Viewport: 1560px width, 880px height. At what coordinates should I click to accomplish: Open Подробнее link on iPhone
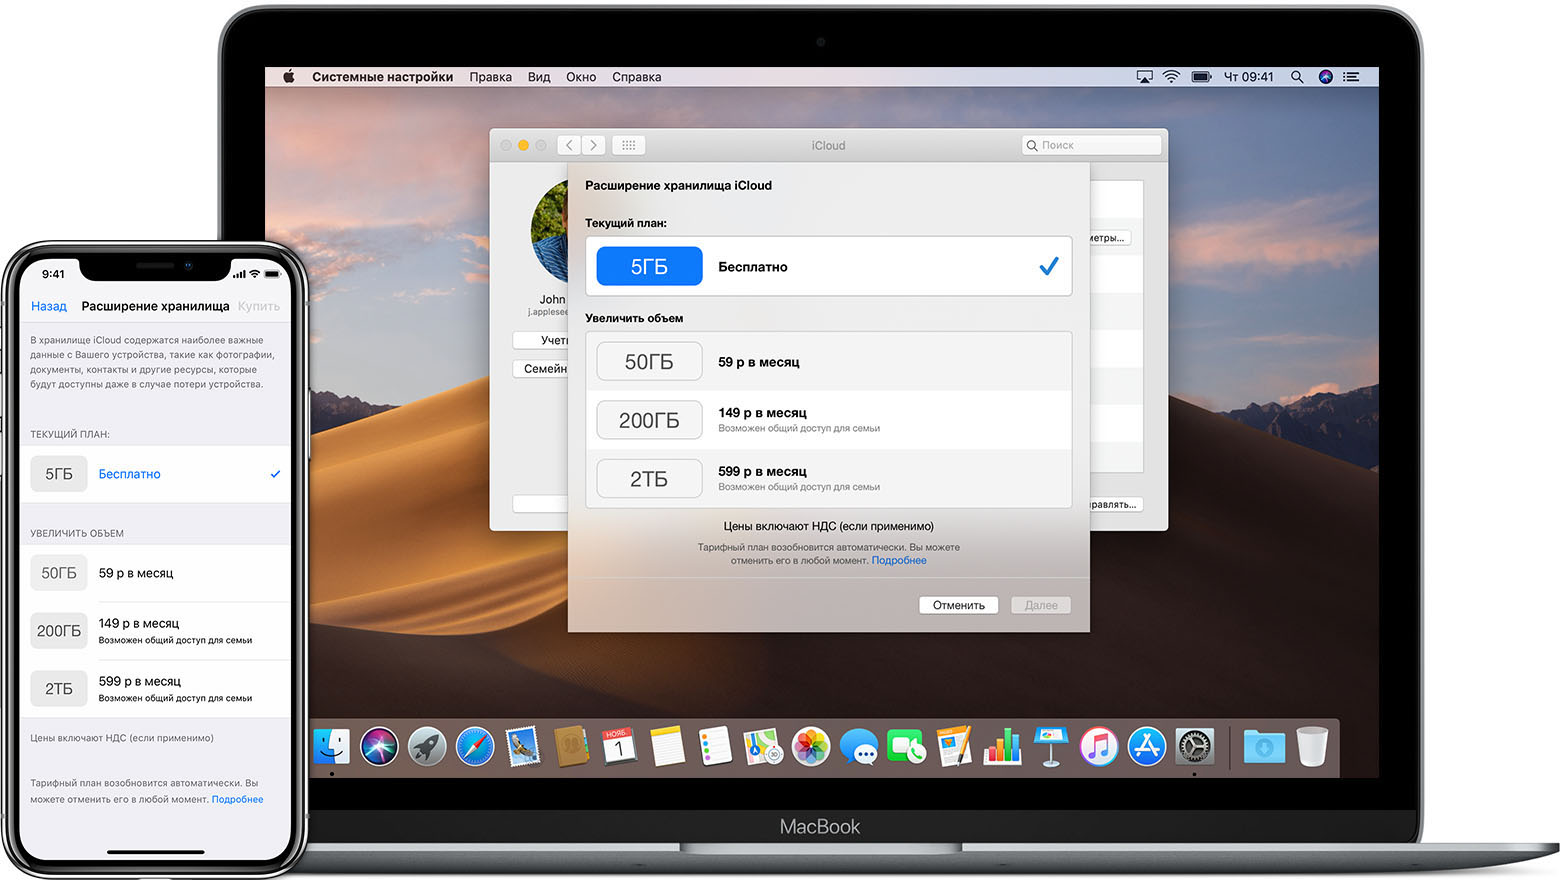pos(237,799)
